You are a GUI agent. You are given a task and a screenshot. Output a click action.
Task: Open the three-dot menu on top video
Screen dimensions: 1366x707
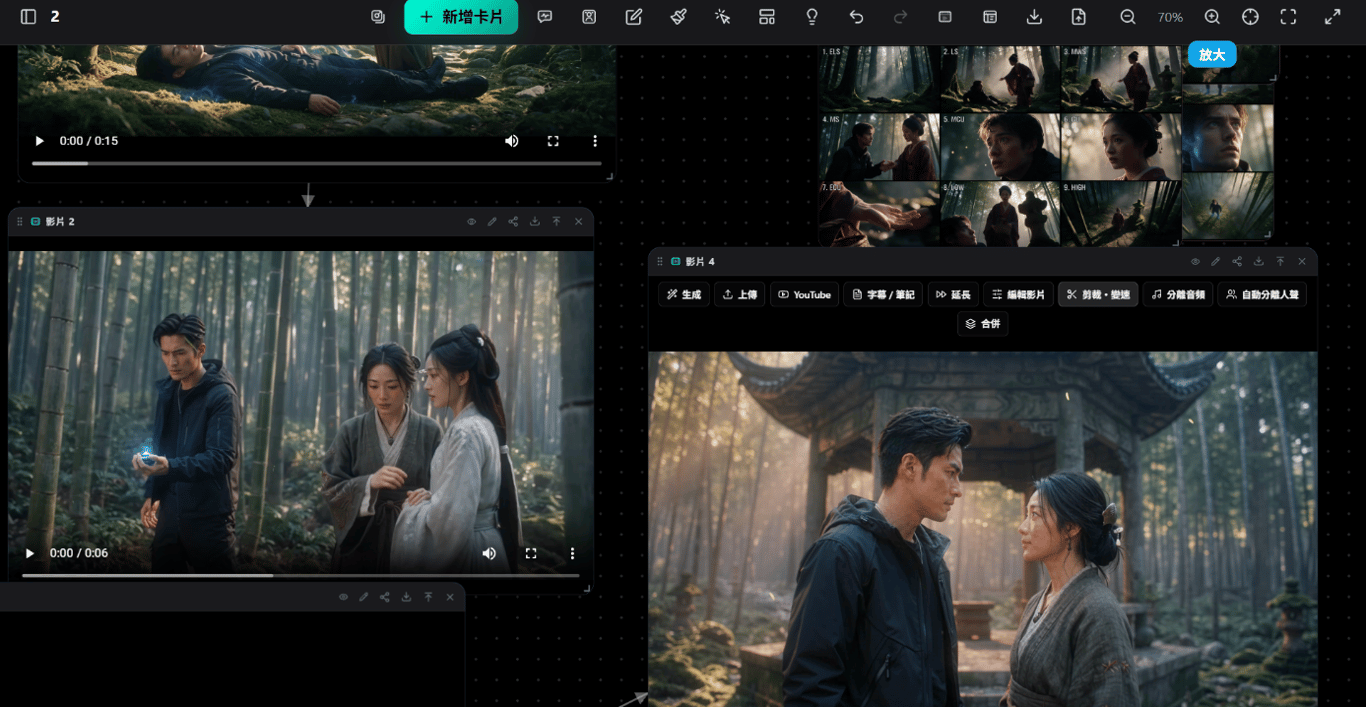click(594, 141)
